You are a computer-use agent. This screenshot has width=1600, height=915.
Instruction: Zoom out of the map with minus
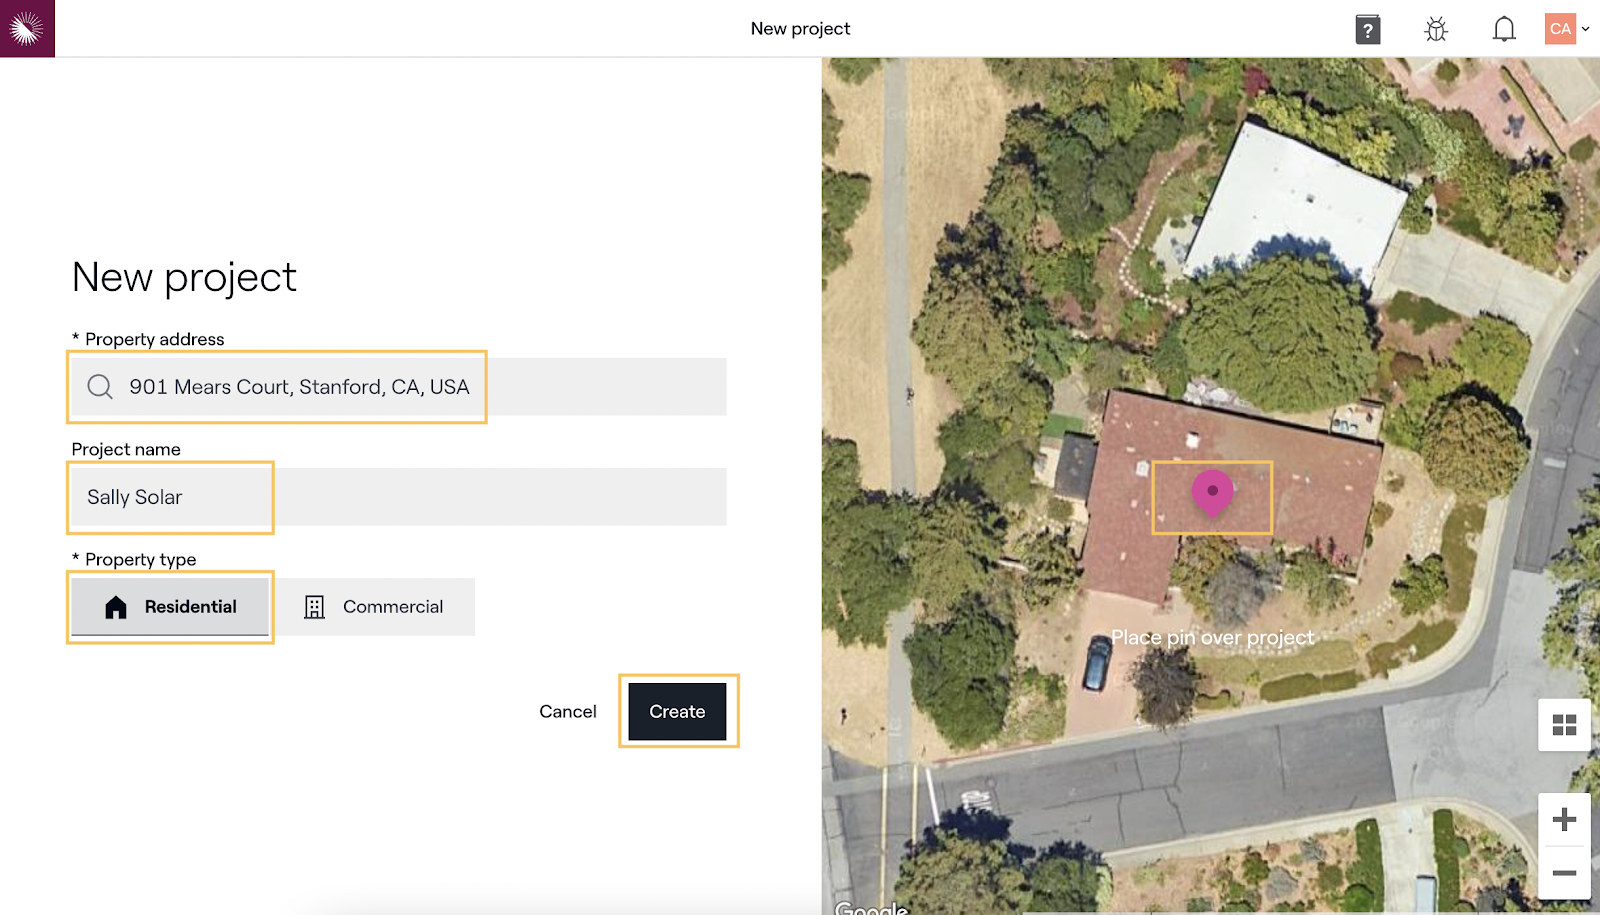pyautogui.click(x=1564, y=873)
